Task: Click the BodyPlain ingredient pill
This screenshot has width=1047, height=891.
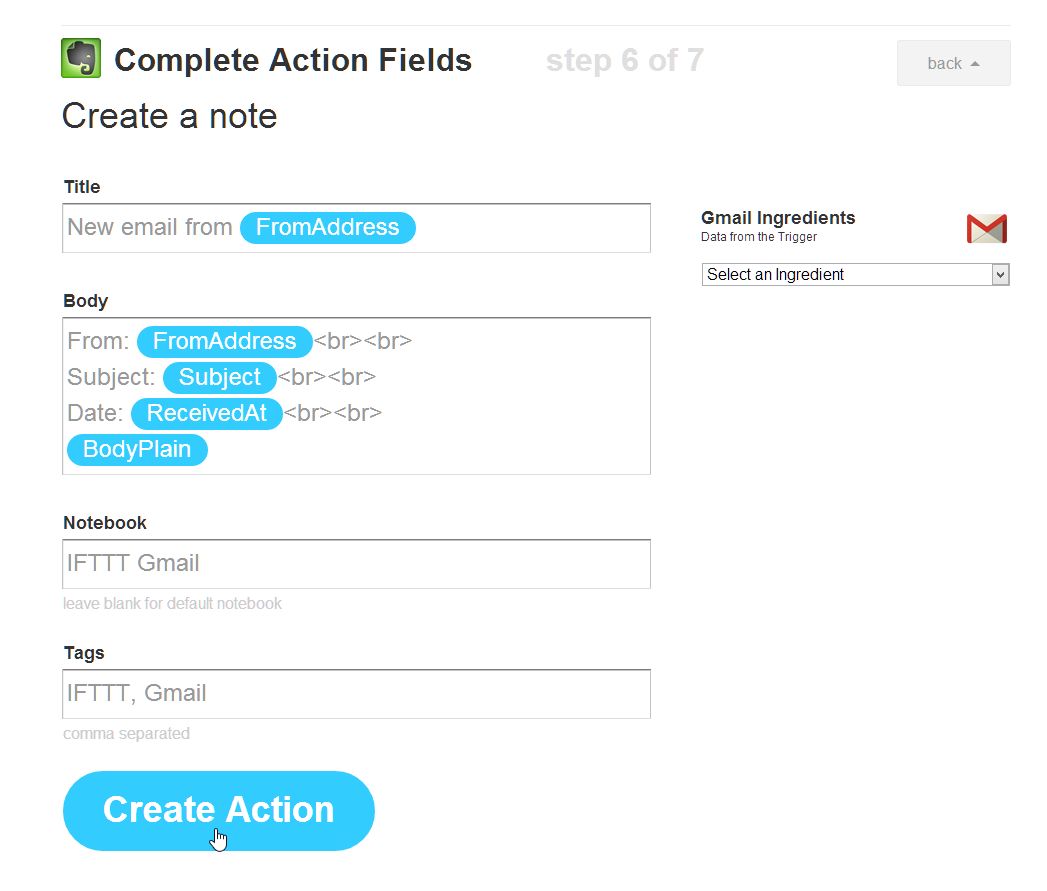Action: pos(137,450)
